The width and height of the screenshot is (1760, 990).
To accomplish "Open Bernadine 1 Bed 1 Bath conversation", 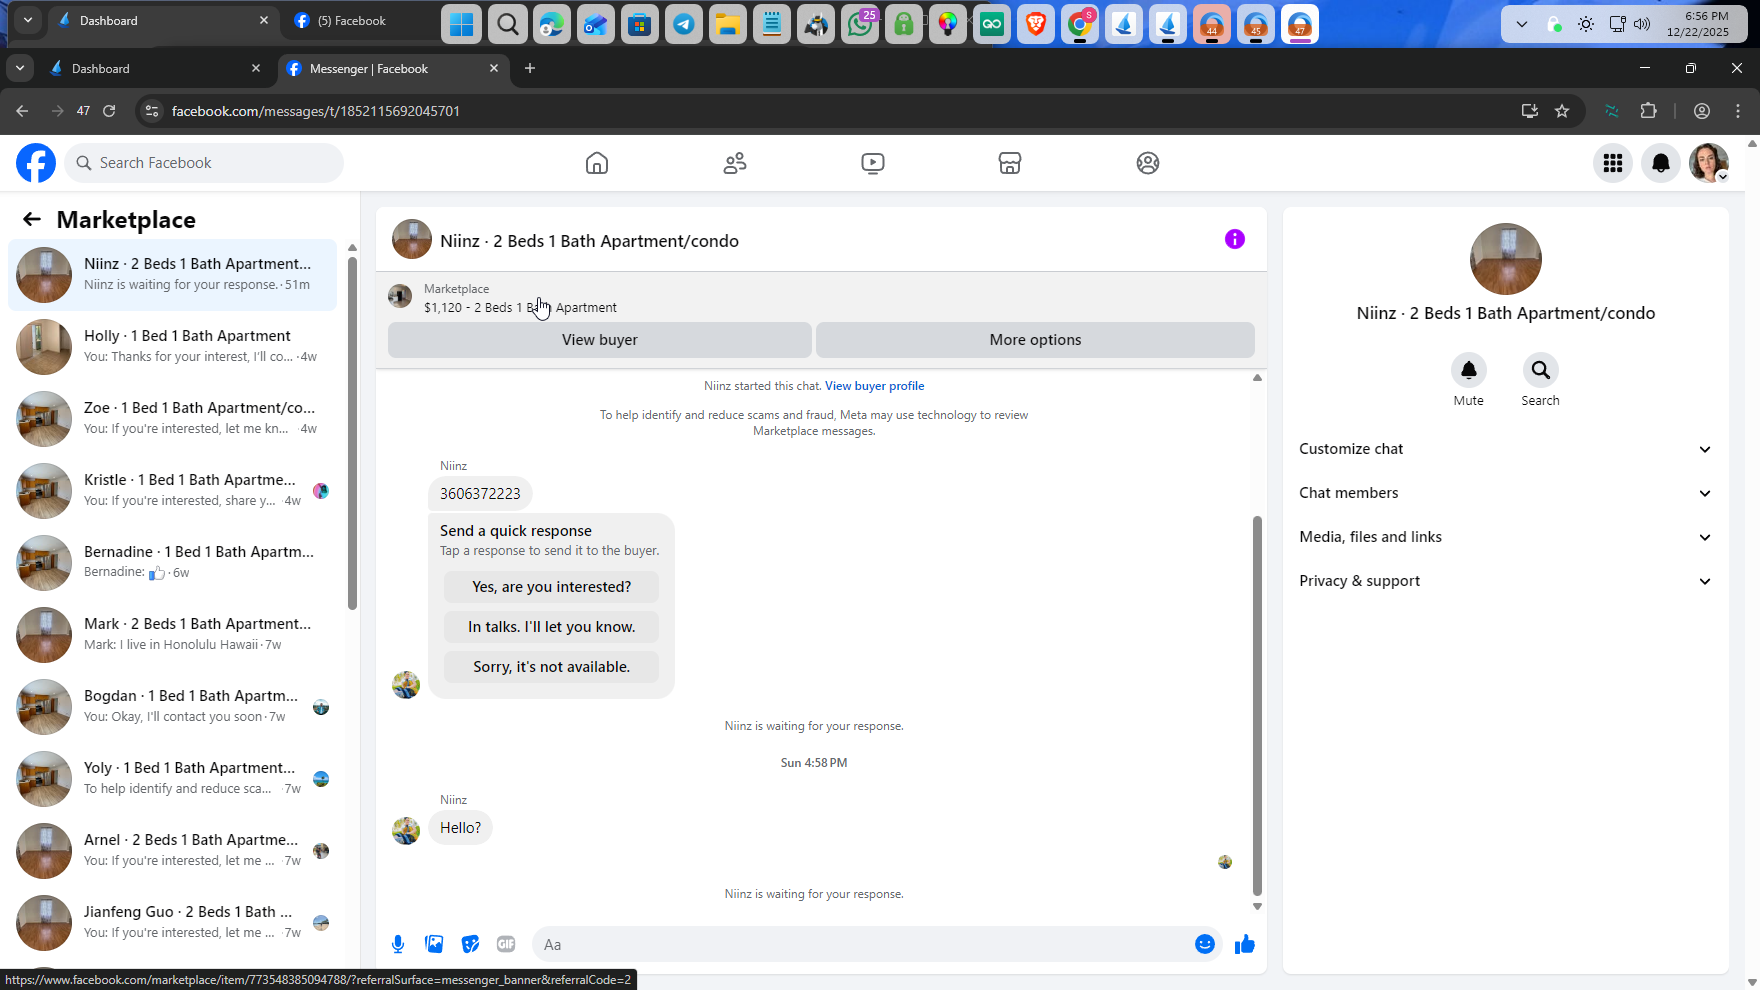I will 172,563.
